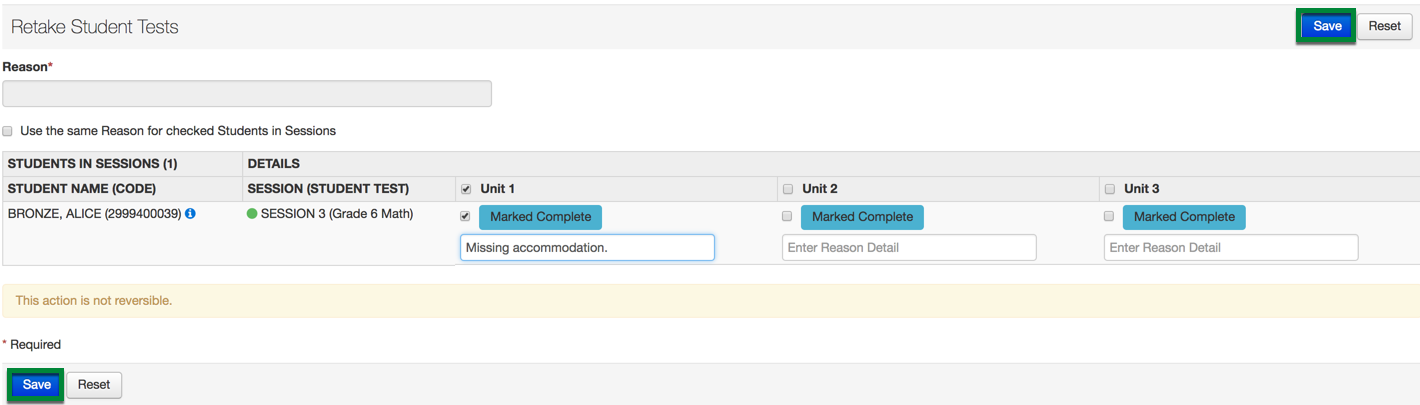Click the info icon next to BRONZE, ALICE

point(190,214)
